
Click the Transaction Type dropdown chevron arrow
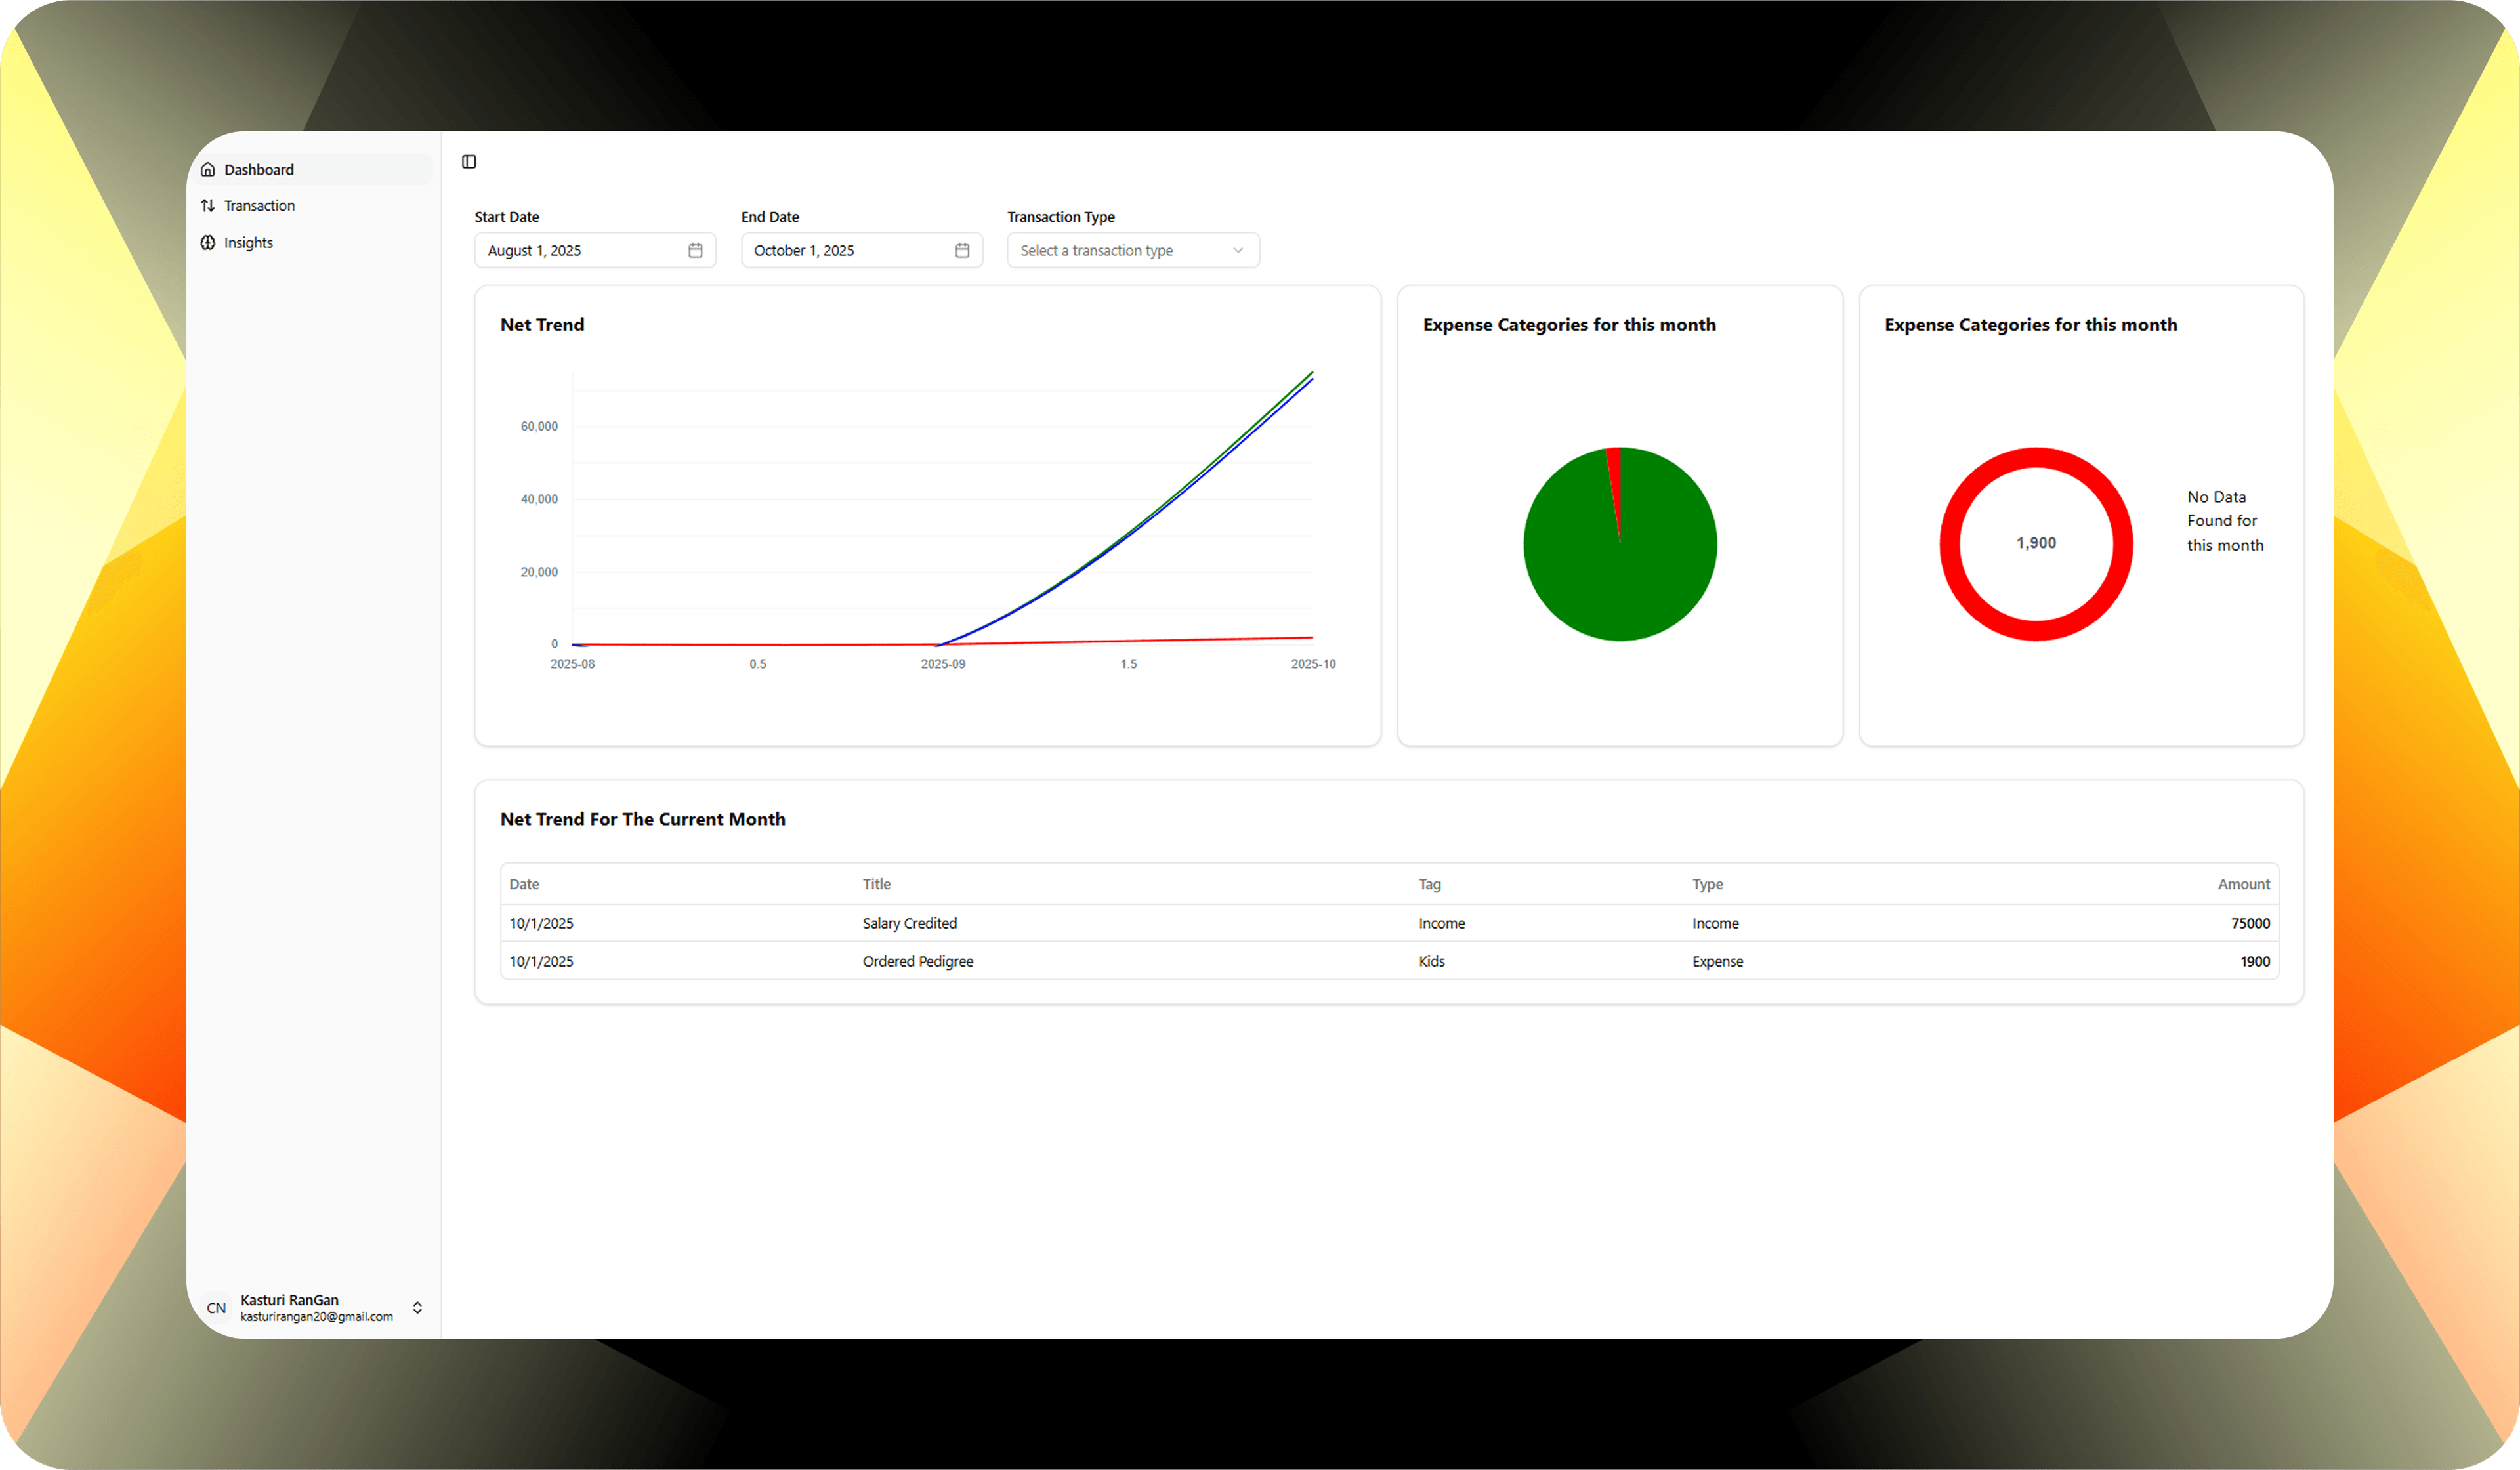(1238, 251)
